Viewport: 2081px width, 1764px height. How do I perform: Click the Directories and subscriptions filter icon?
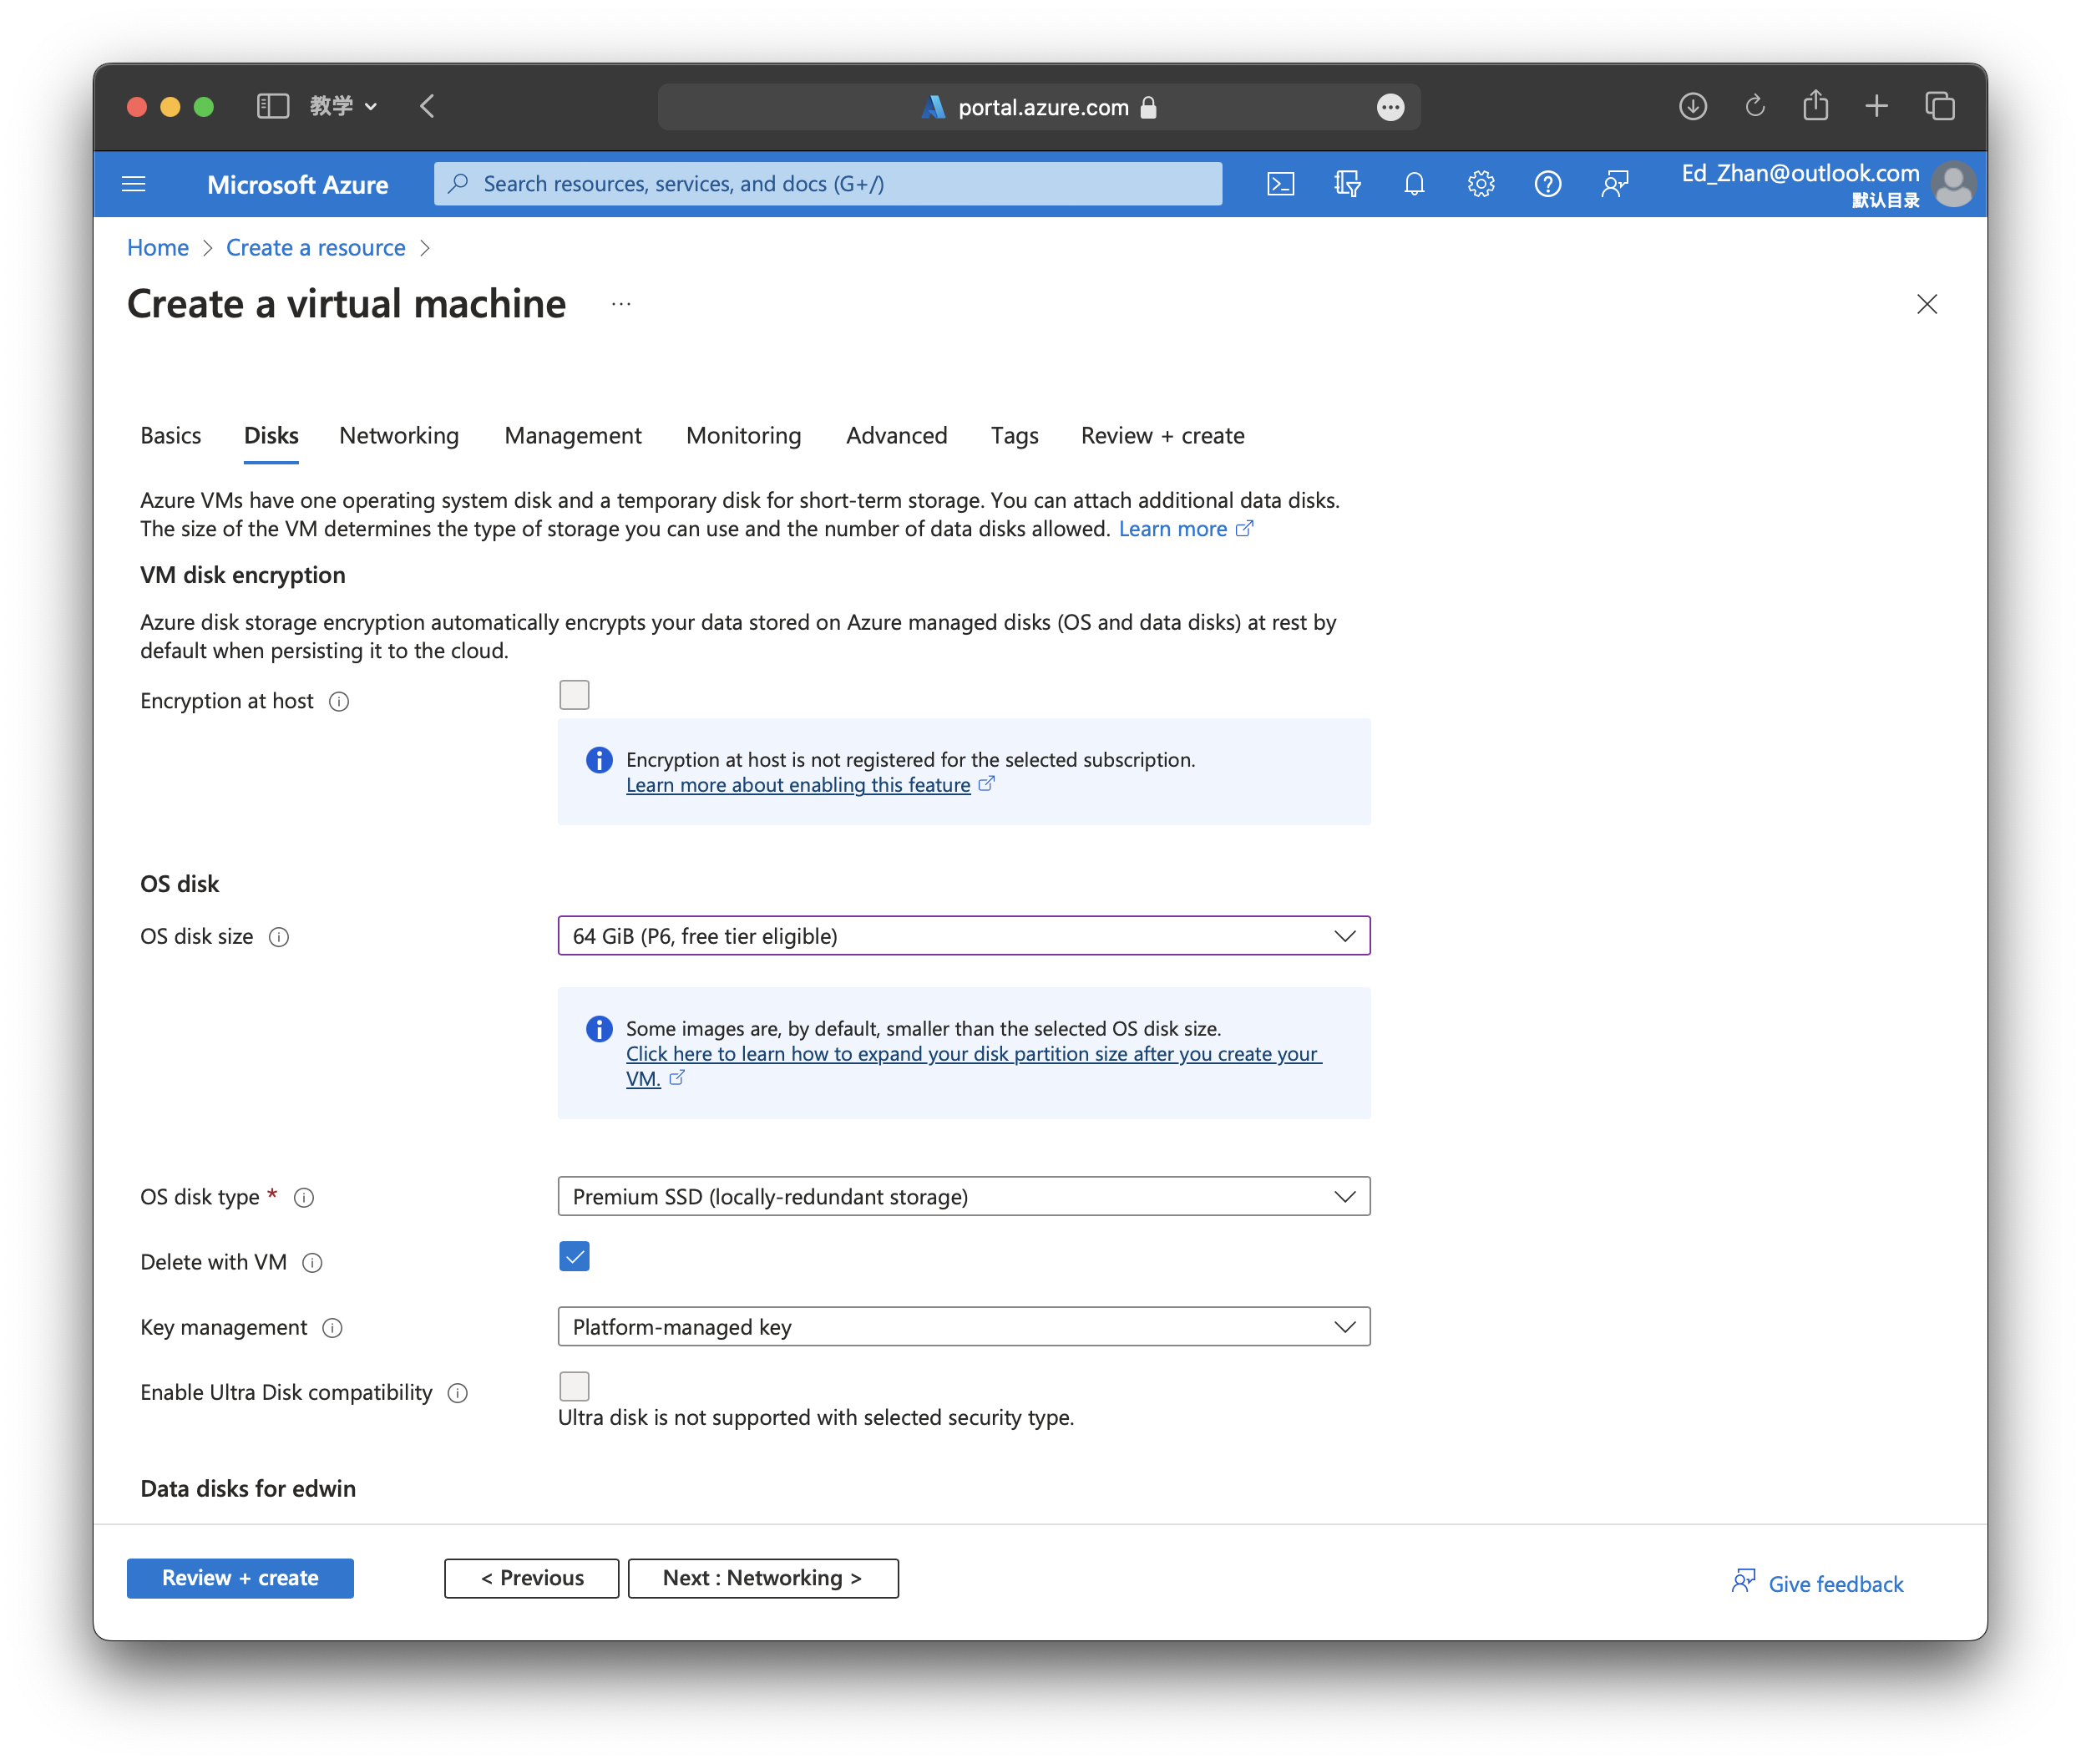pos(1347,184)
